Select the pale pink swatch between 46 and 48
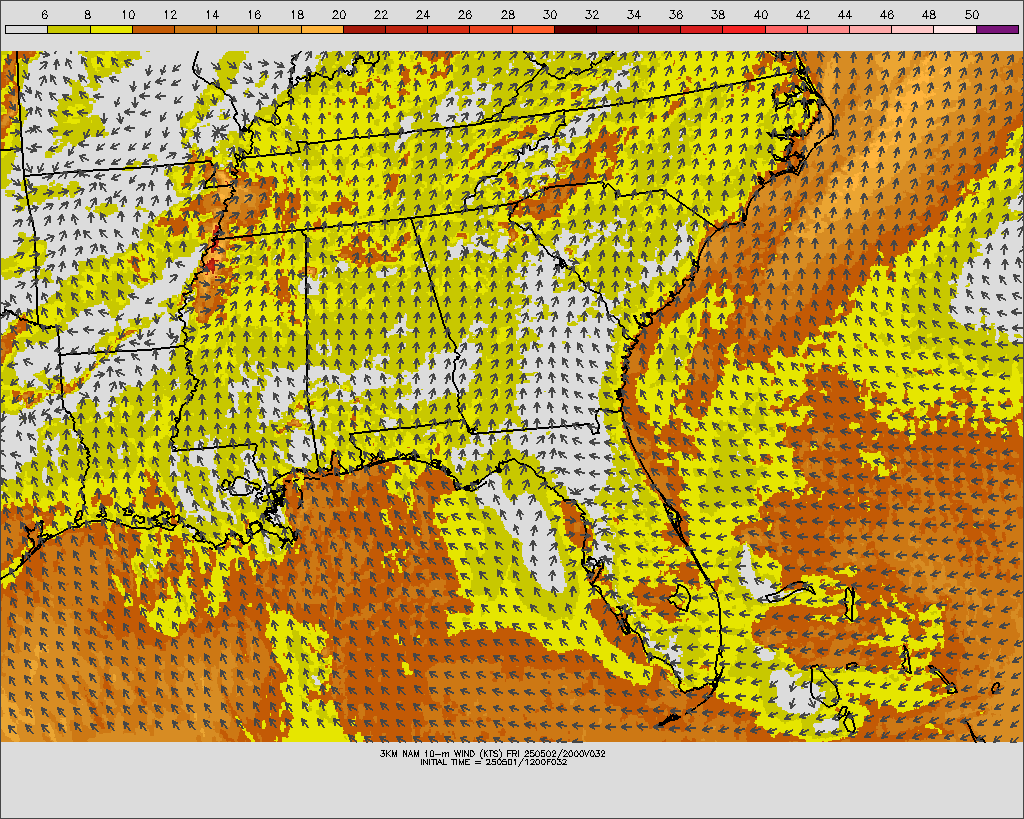This screenshot has width=1024, height=819. click(x=914, y=29)
